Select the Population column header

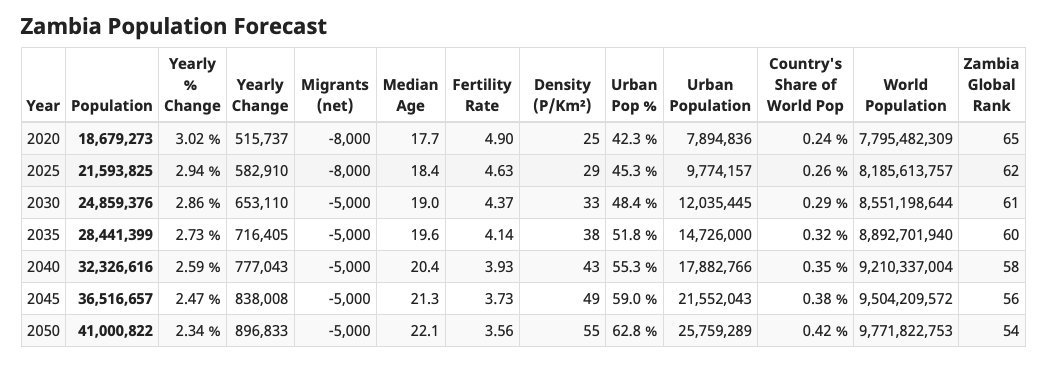[112, 106]
